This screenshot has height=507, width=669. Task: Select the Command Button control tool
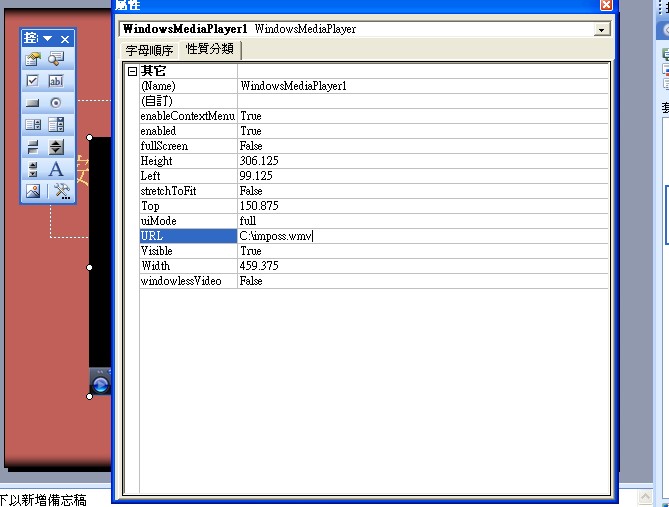click(33, 103)
